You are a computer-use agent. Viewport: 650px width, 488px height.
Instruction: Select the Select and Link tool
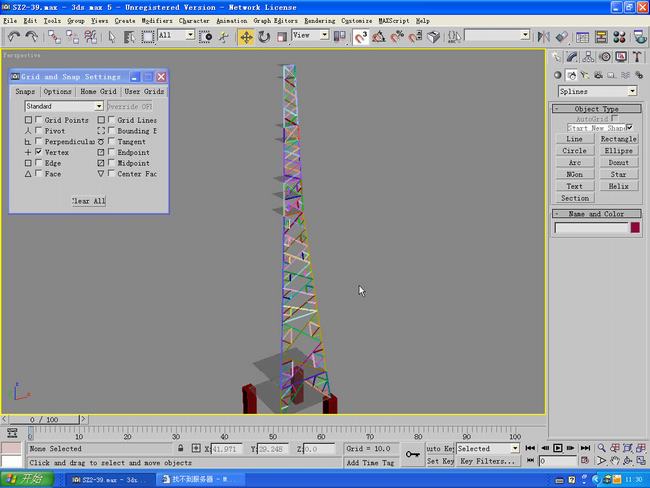pos(54,37)
